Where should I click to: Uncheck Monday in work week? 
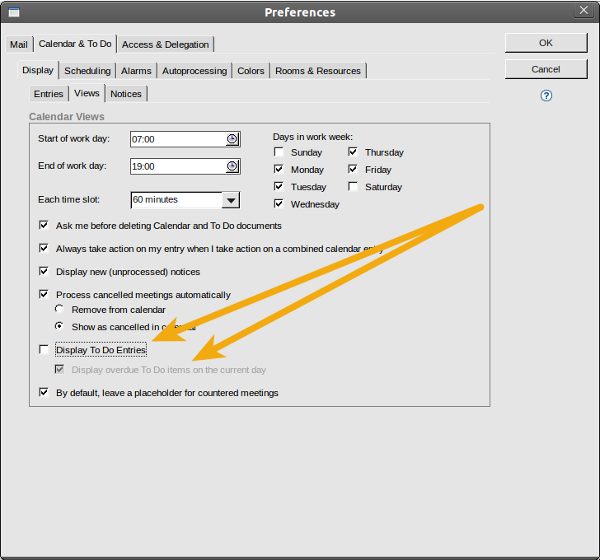tap(279, 169)
